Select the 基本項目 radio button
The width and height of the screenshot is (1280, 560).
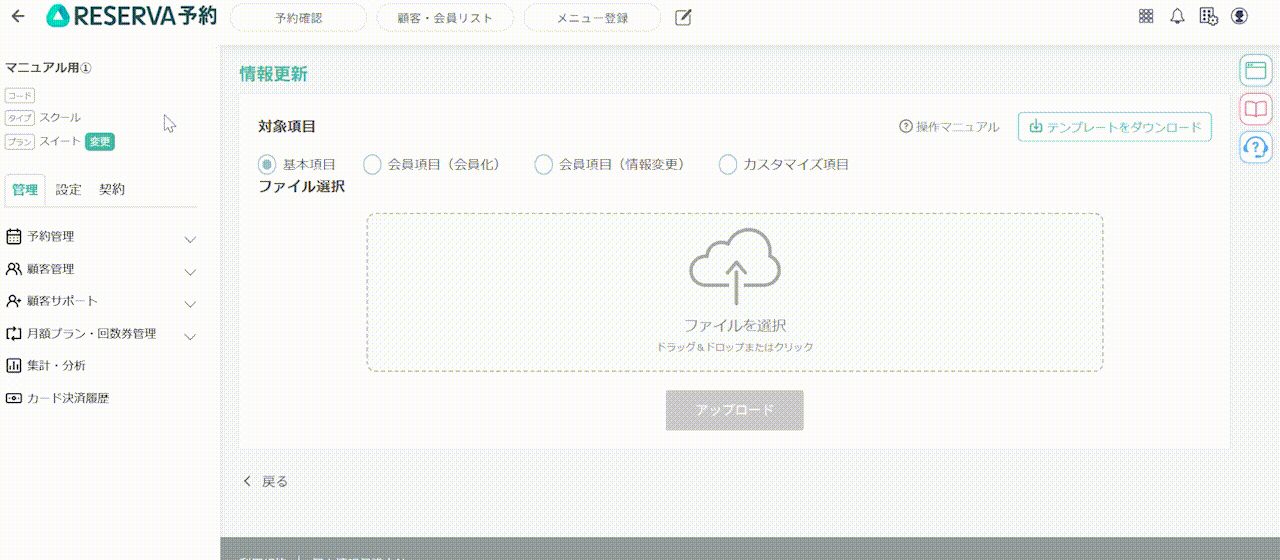[267, 164]
